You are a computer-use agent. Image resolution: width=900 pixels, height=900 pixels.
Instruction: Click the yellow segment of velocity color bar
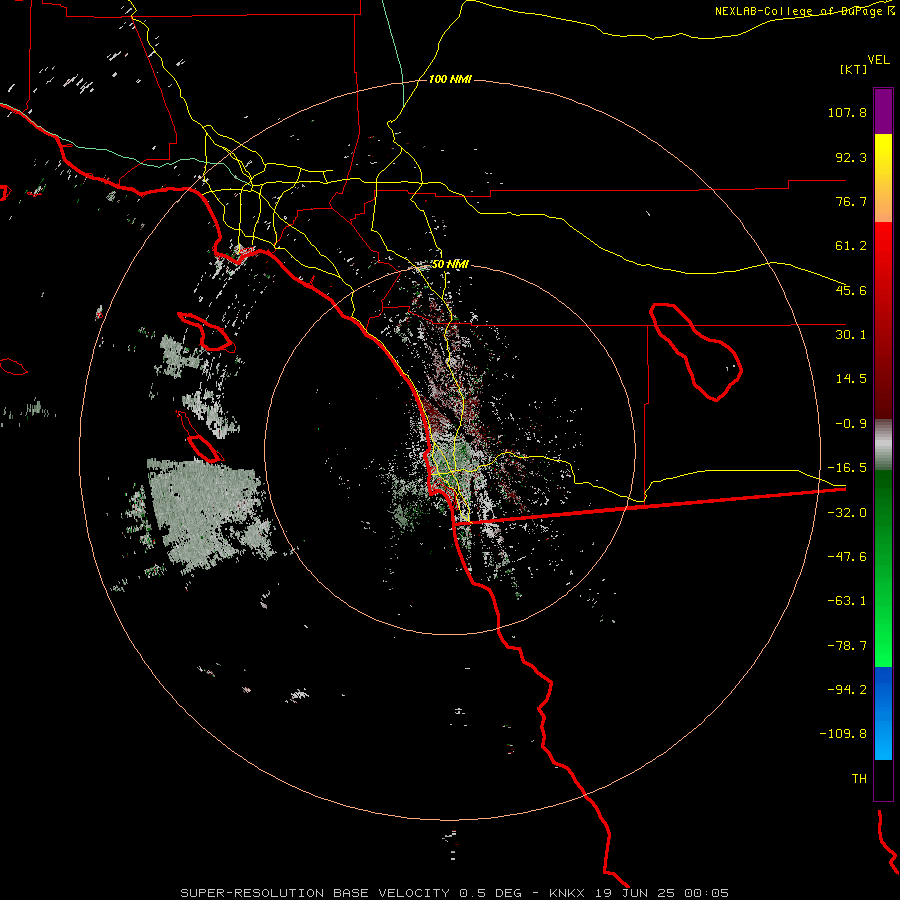(883, 178)
